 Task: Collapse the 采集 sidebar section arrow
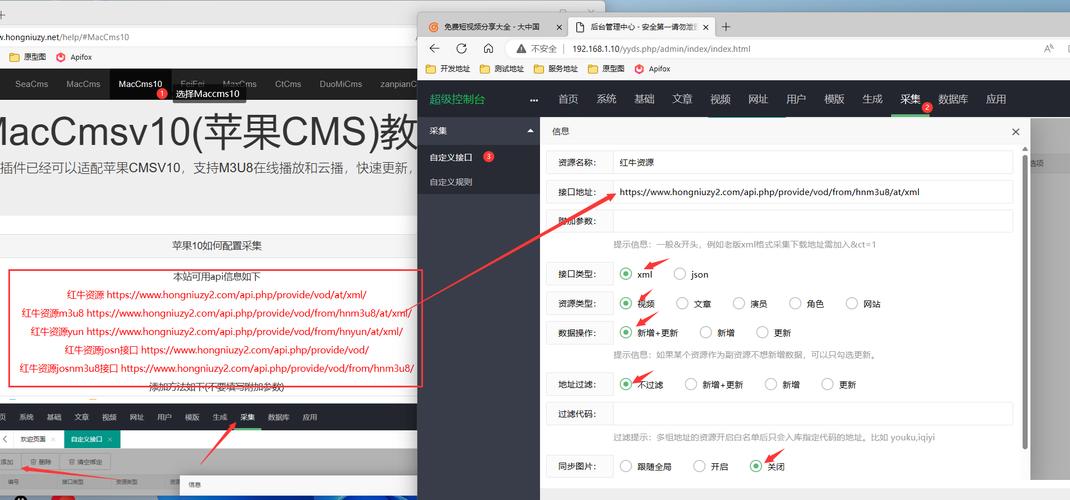530,130
